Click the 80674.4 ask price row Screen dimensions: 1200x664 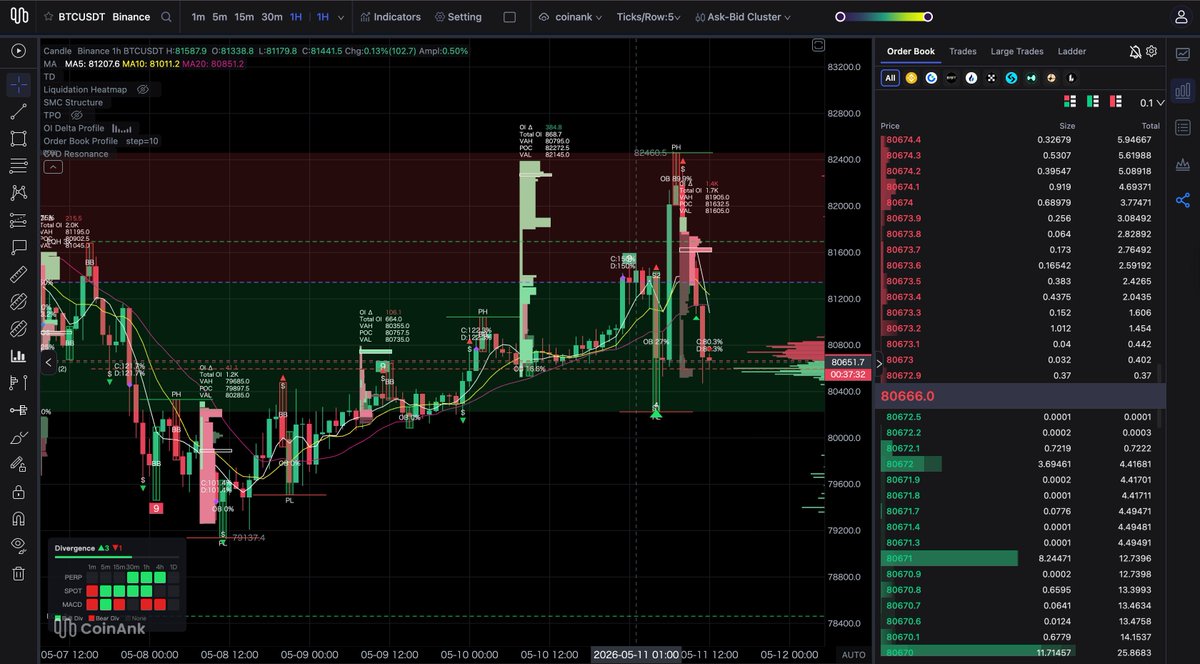pos(1020,139)
